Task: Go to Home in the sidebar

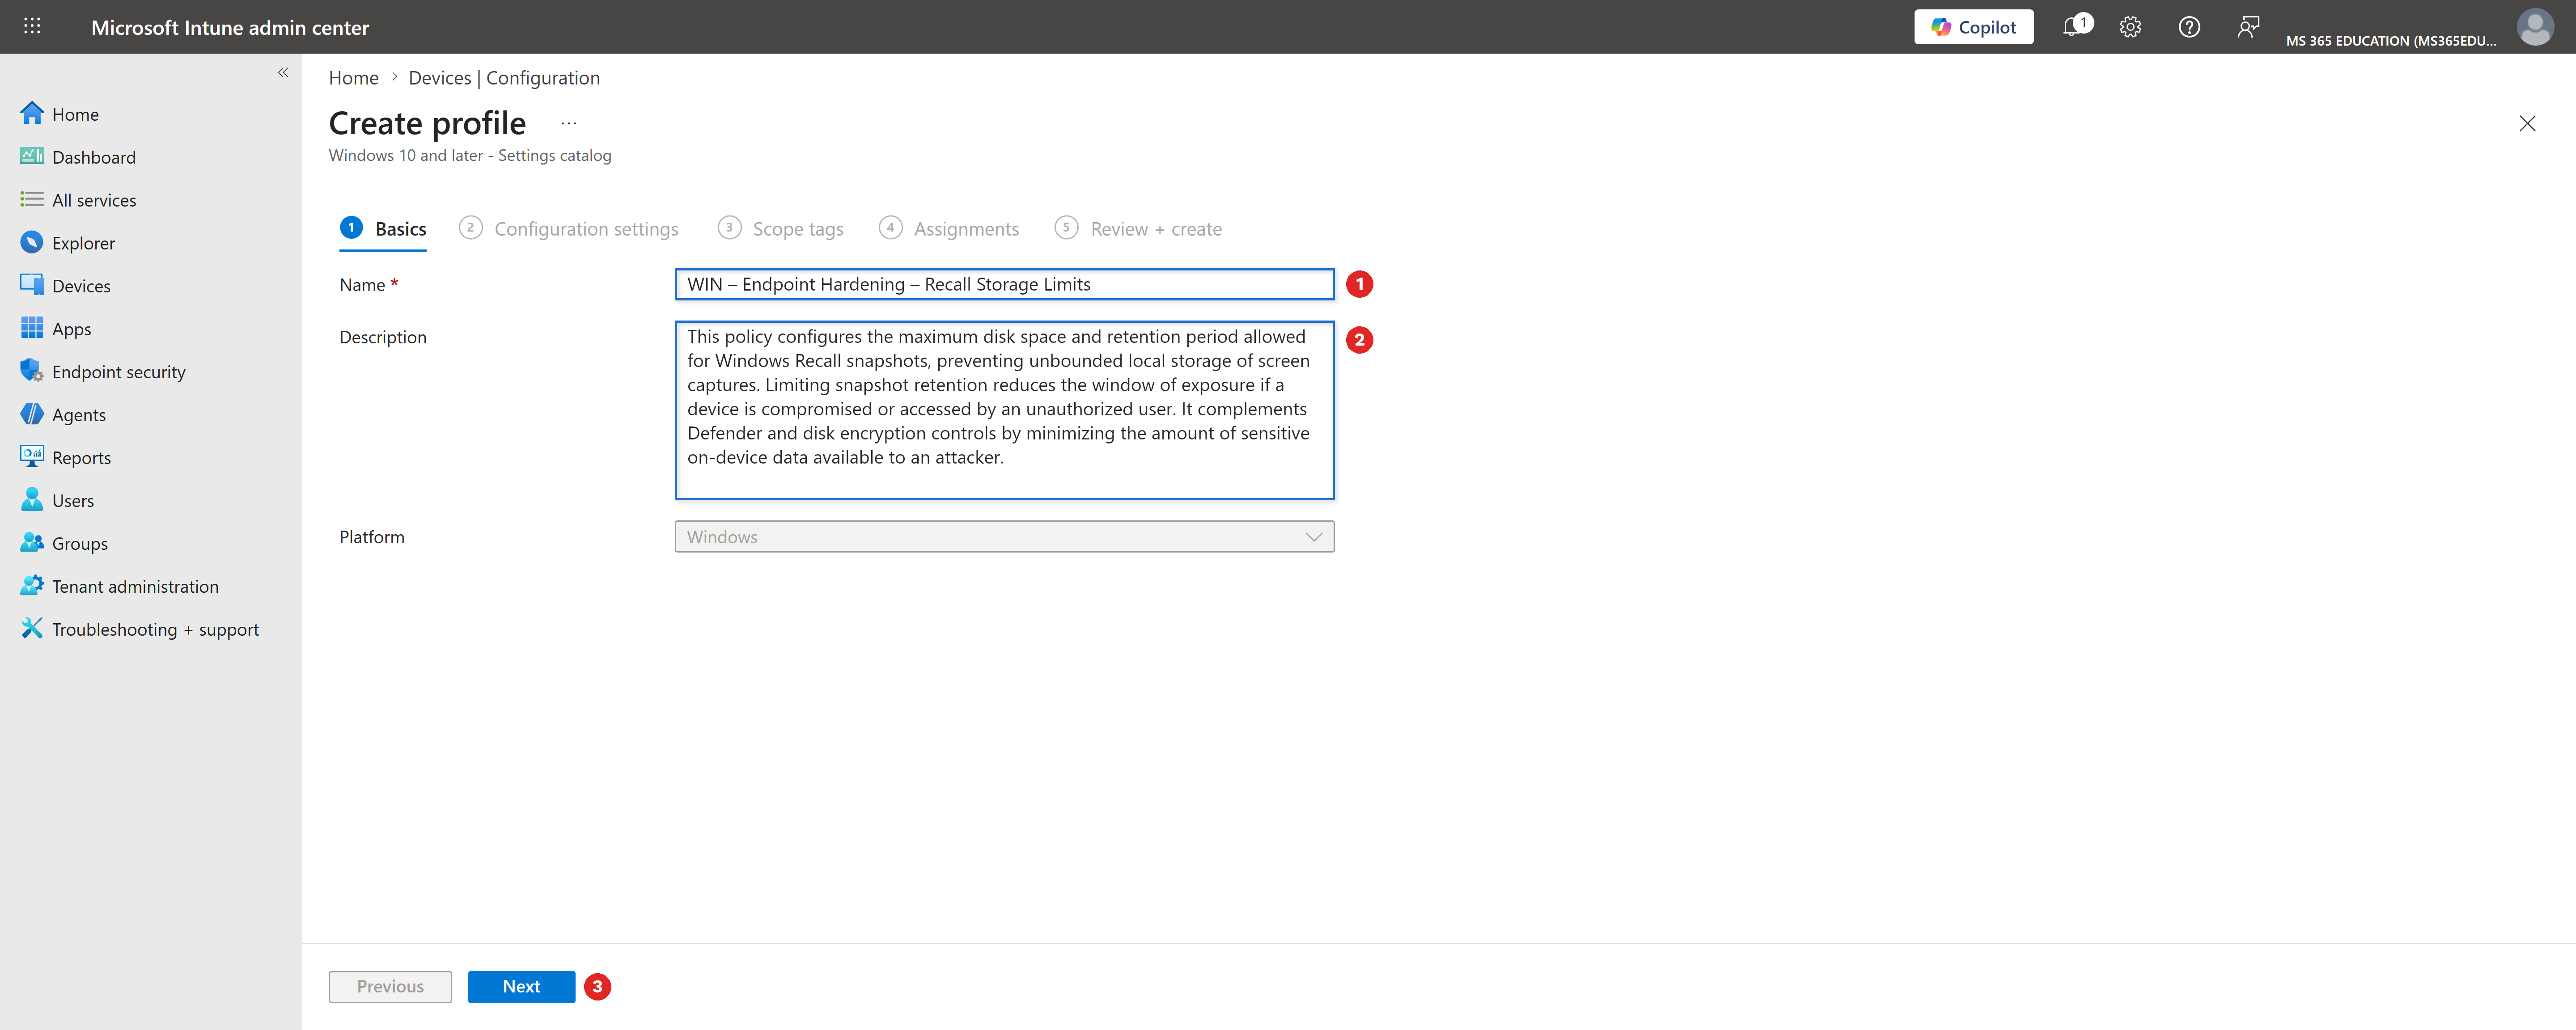Action: click(x=75, y=114)
